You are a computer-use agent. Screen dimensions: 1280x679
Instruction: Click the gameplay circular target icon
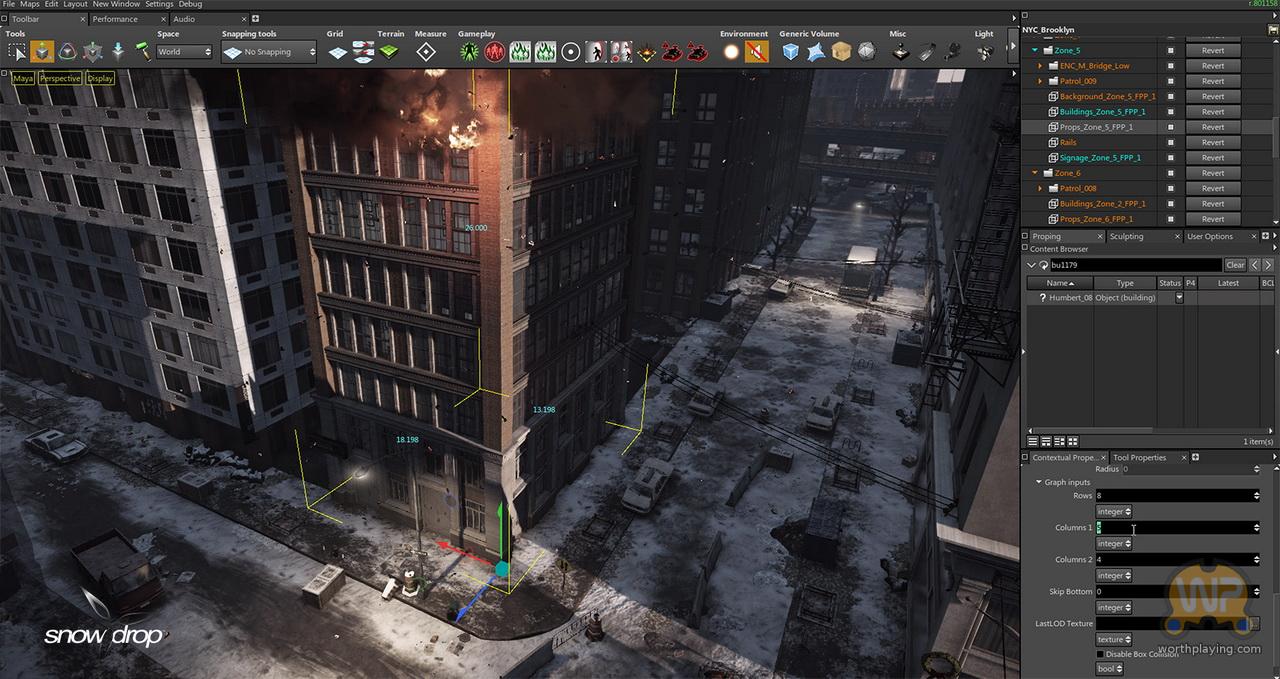tap(570, 52)
